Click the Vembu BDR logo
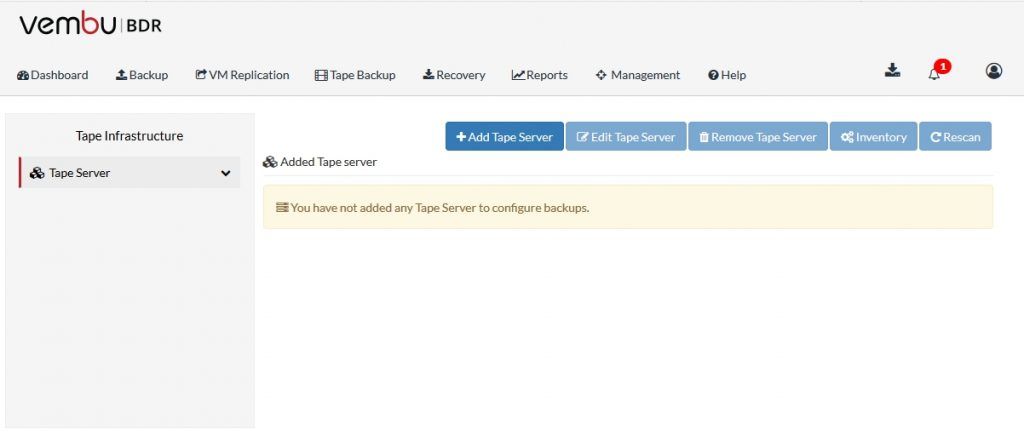 pyautogui.click(x=90, y=25)
